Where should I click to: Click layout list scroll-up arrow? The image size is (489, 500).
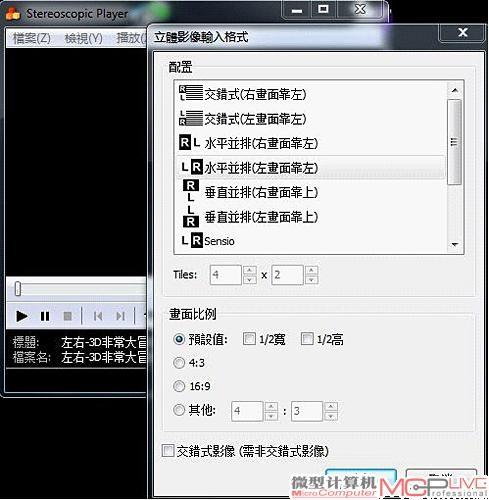[455, 90]
